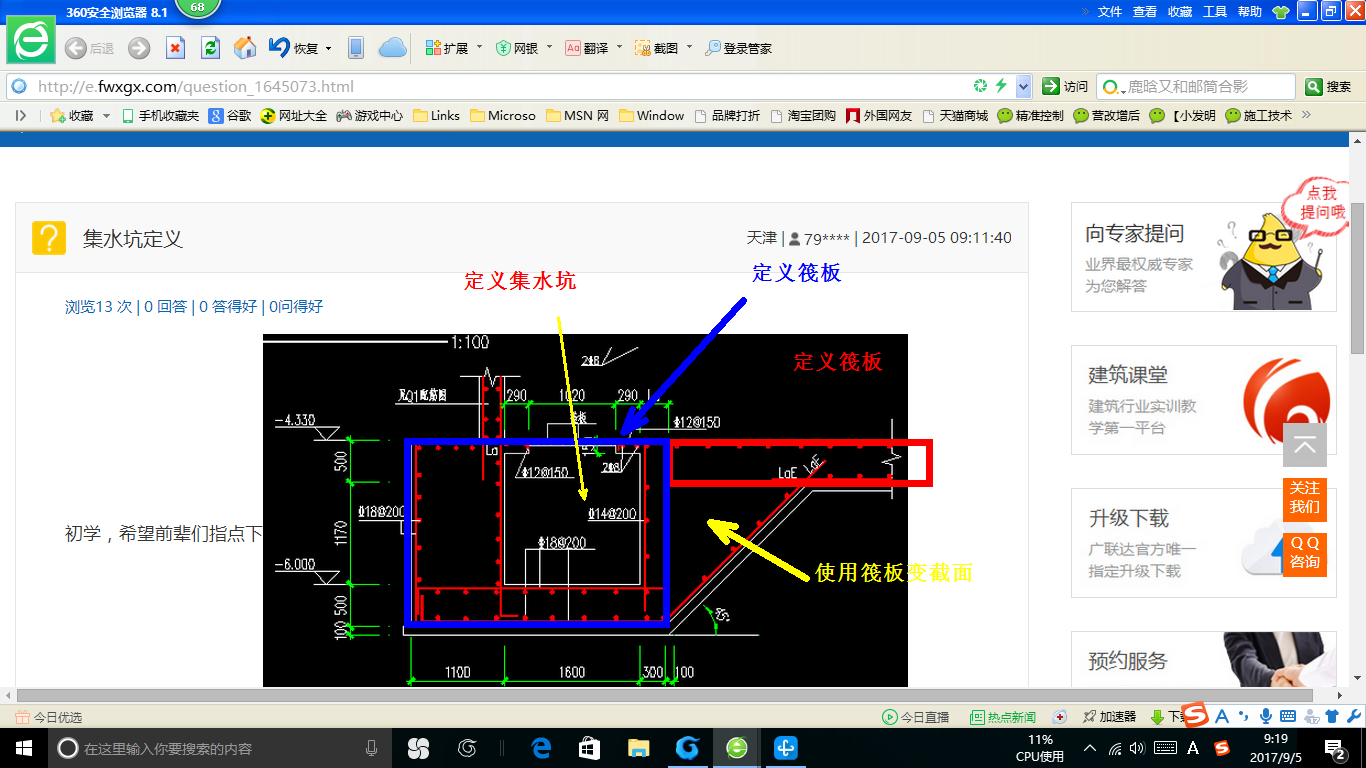Viewport: 1366px width, 768px height.
Task: Click the 翻译 translate tool
Action: click(x=587, y=48)
